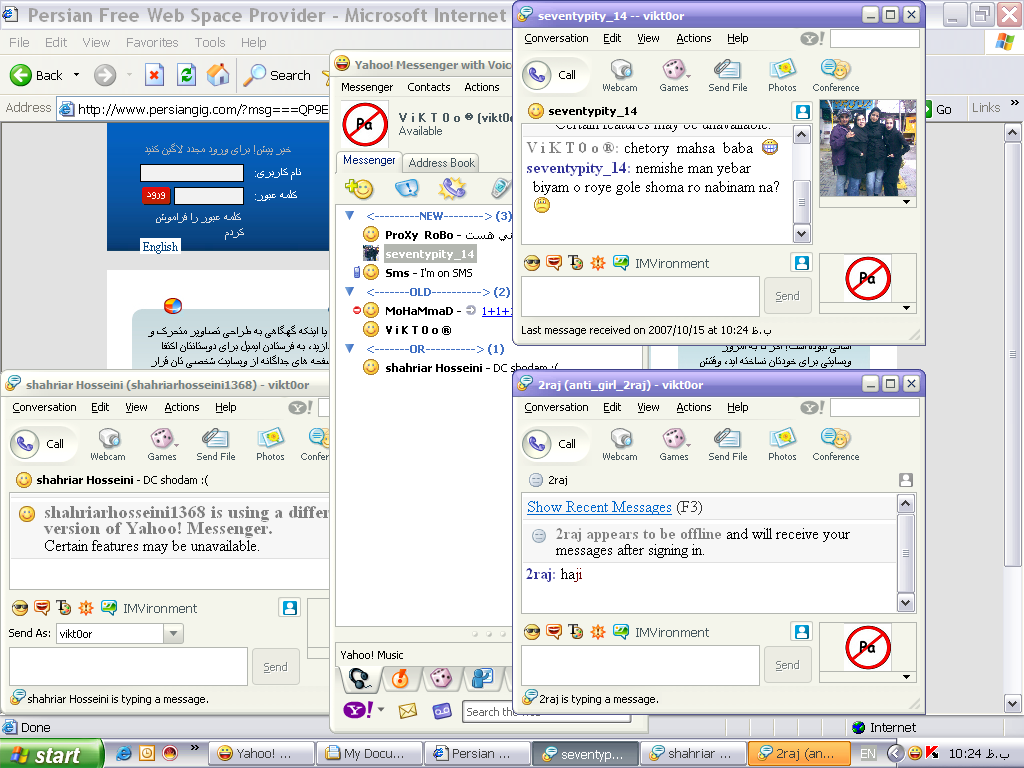
Task: Click the voicemail icon at Messenger bottom
Action: (441, 711)
